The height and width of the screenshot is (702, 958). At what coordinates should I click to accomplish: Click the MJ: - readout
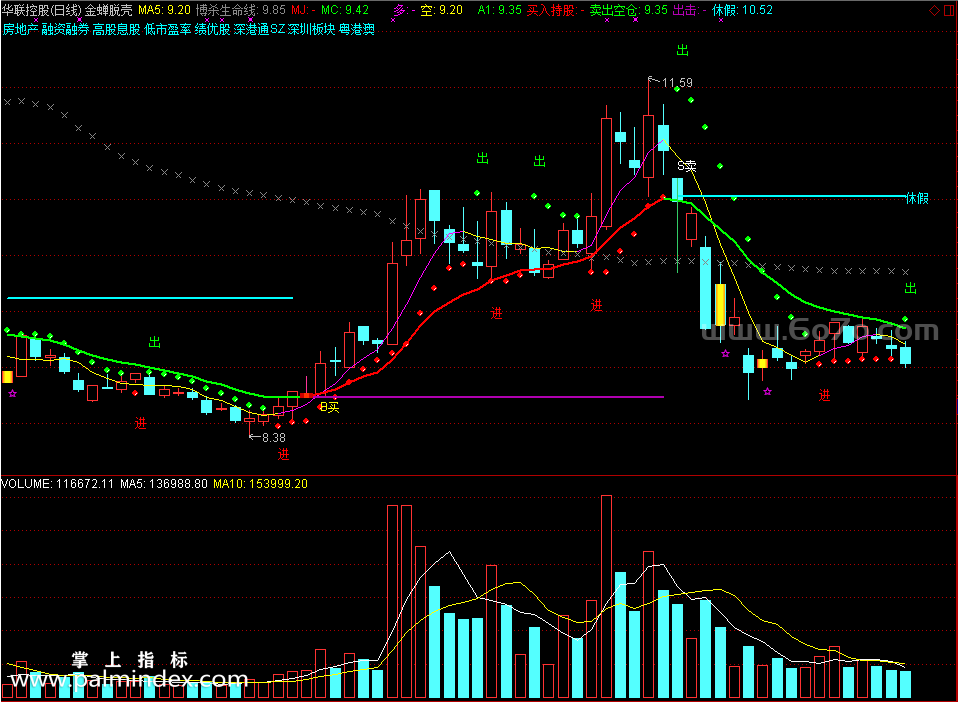tap(303, 10)
